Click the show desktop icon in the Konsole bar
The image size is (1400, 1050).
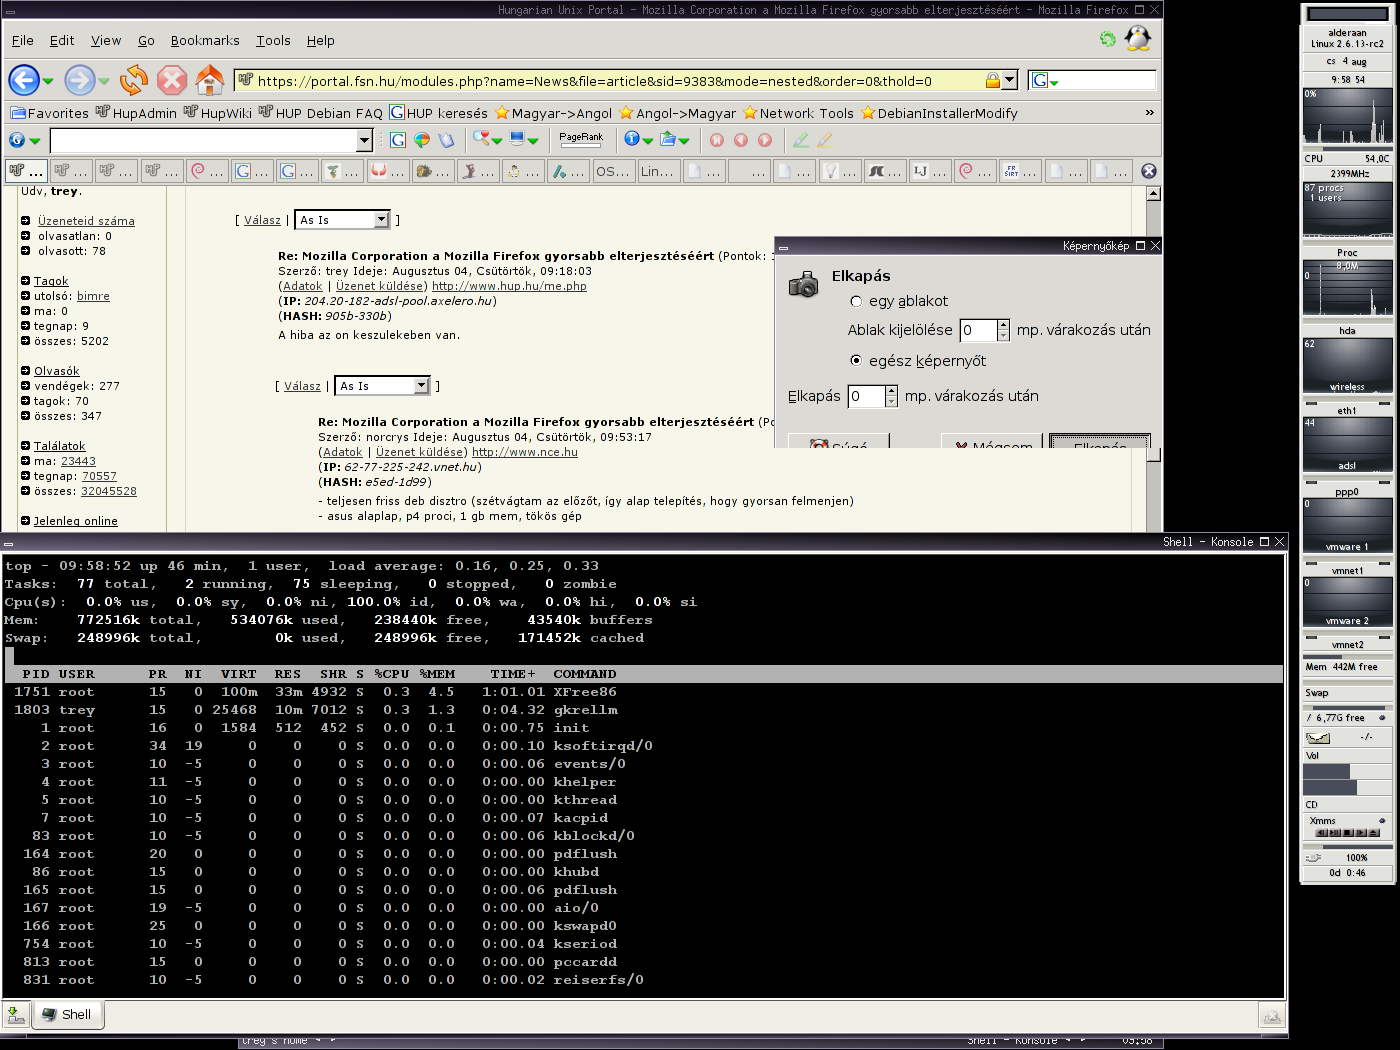(x=15, y=1015)
